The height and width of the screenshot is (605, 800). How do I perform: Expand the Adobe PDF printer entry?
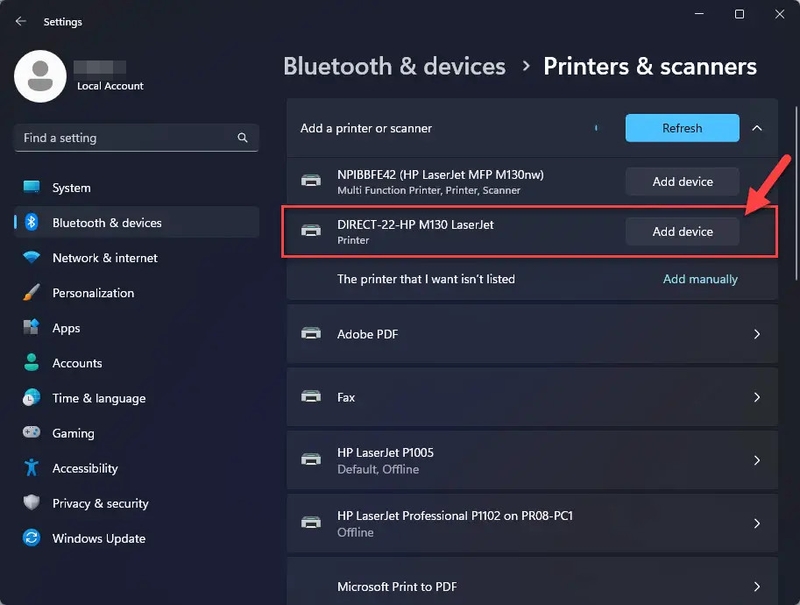757,334
